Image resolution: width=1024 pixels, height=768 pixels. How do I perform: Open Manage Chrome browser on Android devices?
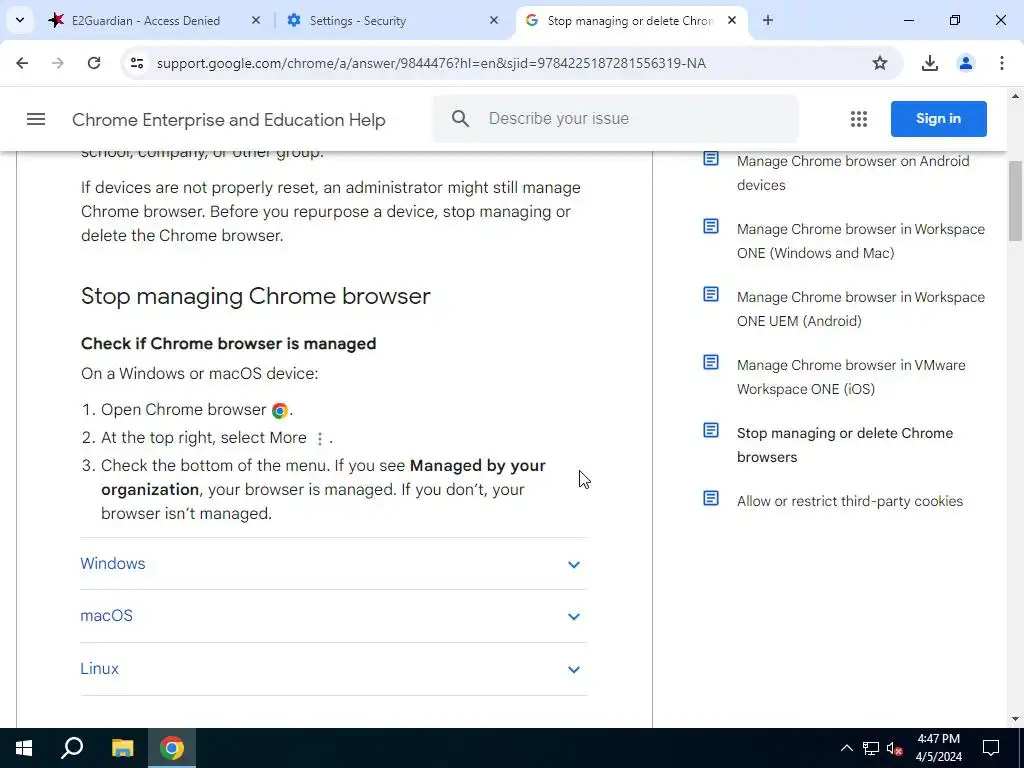tap(853, 173)
